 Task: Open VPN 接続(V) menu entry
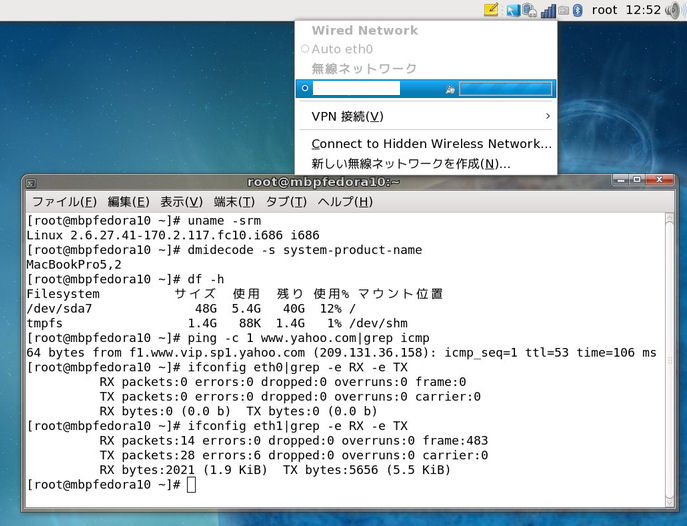pyautogui.click(x=425, y=116)
